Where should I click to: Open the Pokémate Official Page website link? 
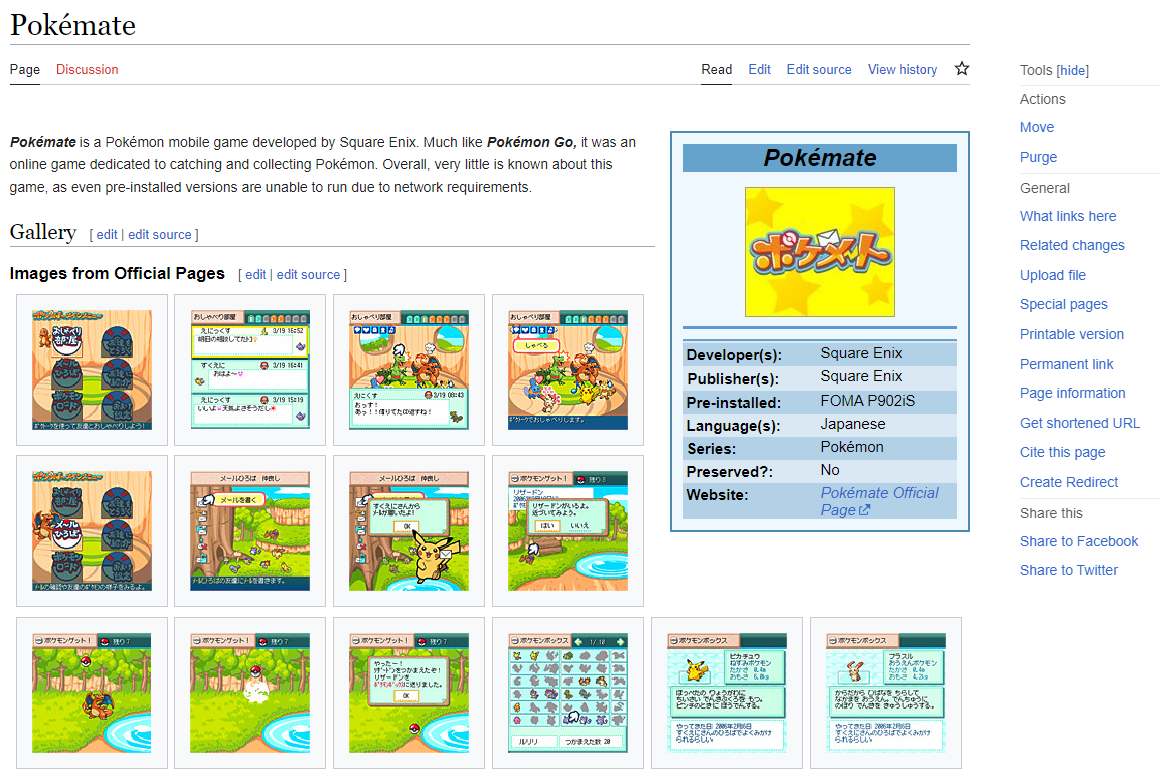click(879, 501)
